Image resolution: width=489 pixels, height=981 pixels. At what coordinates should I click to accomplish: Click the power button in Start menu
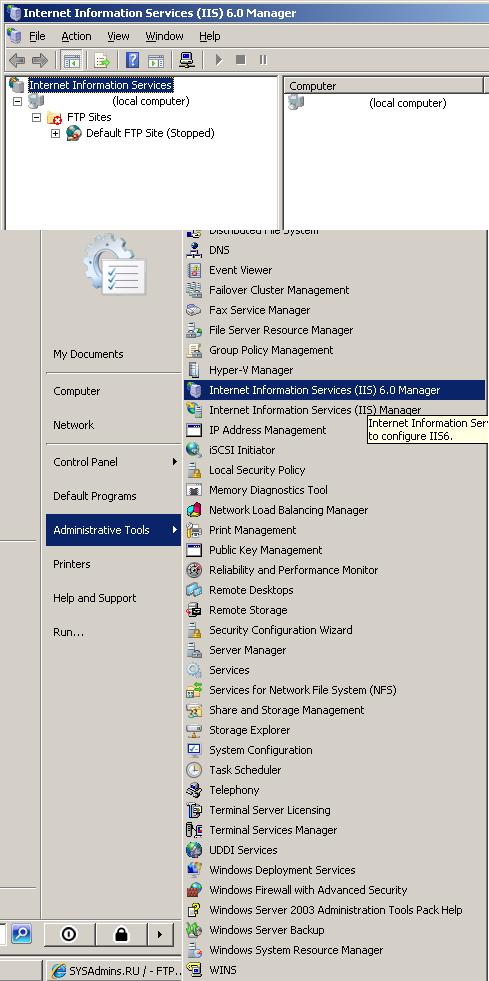click(69, 935)
